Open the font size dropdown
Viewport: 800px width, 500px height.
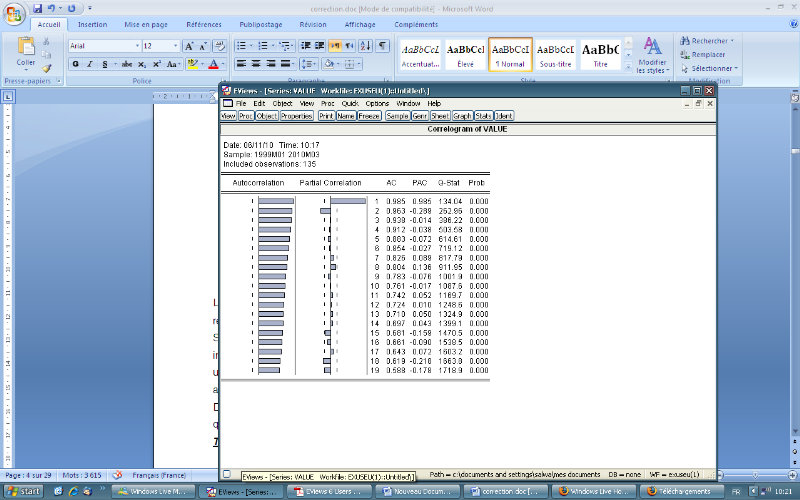(x=175, y=46)
